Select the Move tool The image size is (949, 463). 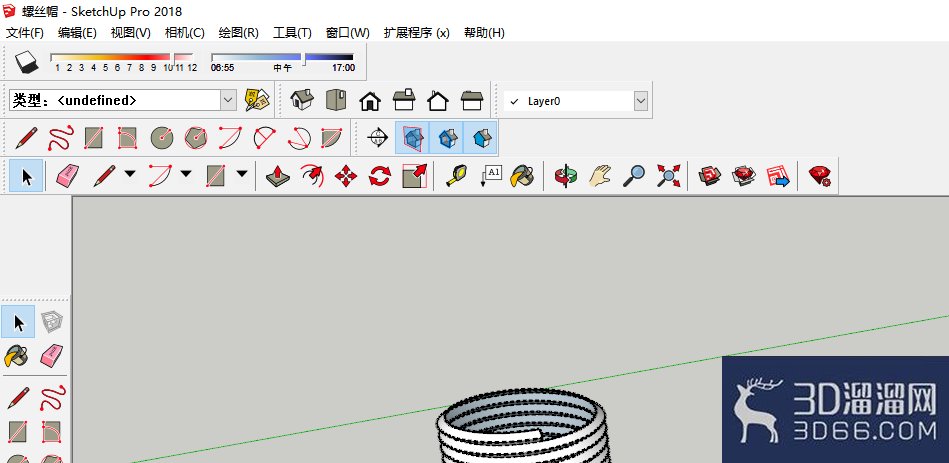[x=346, y=176]
